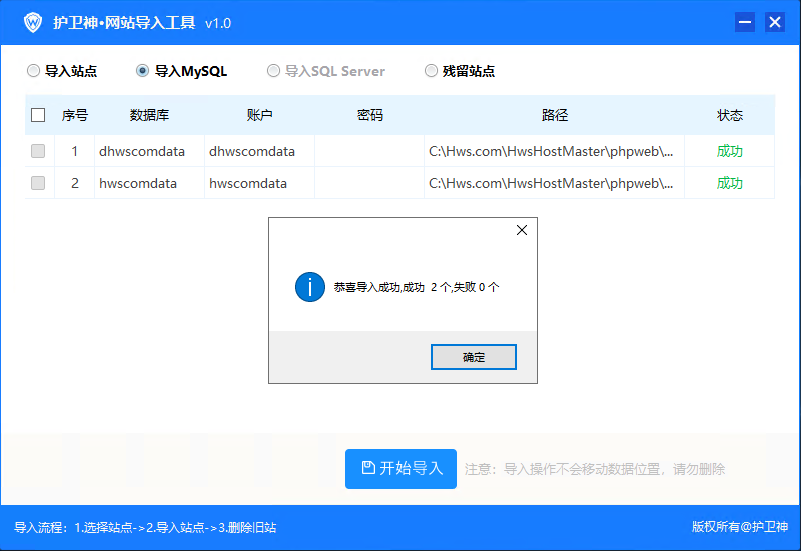Toggle the select-all checkbox in header

(38, 115)
